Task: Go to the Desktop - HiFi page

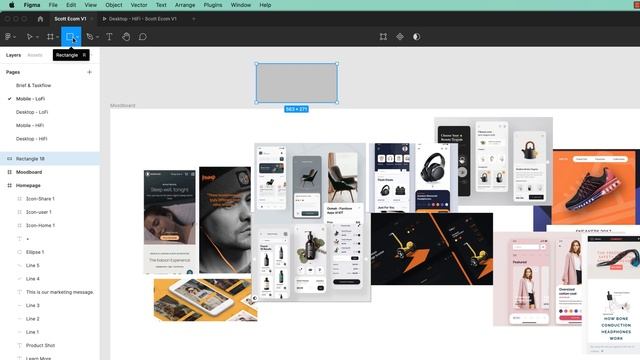Action: coord(31,139)
